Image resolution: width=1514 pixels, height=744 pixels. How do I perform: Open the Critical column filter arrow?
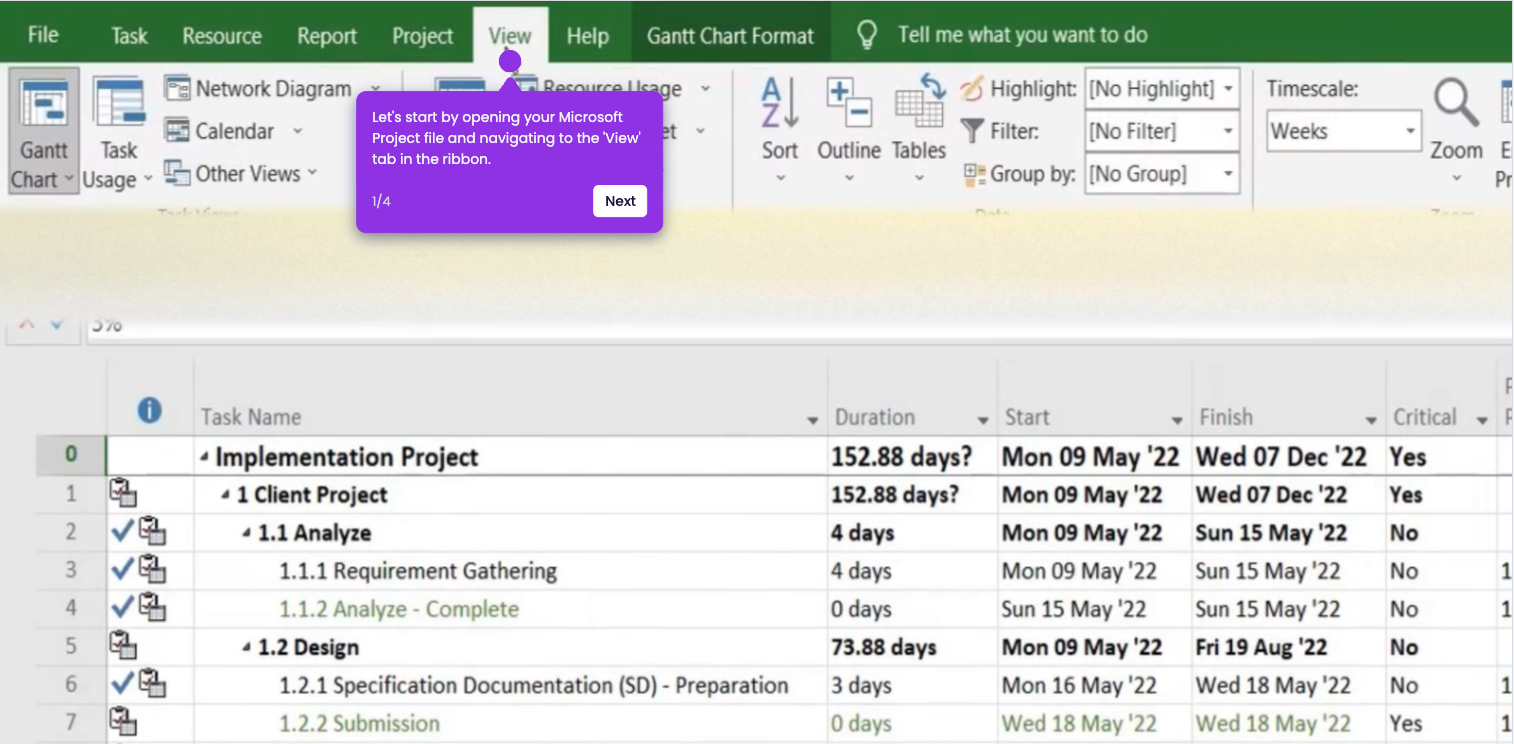pyautogui.click(x=1482, y=420)
